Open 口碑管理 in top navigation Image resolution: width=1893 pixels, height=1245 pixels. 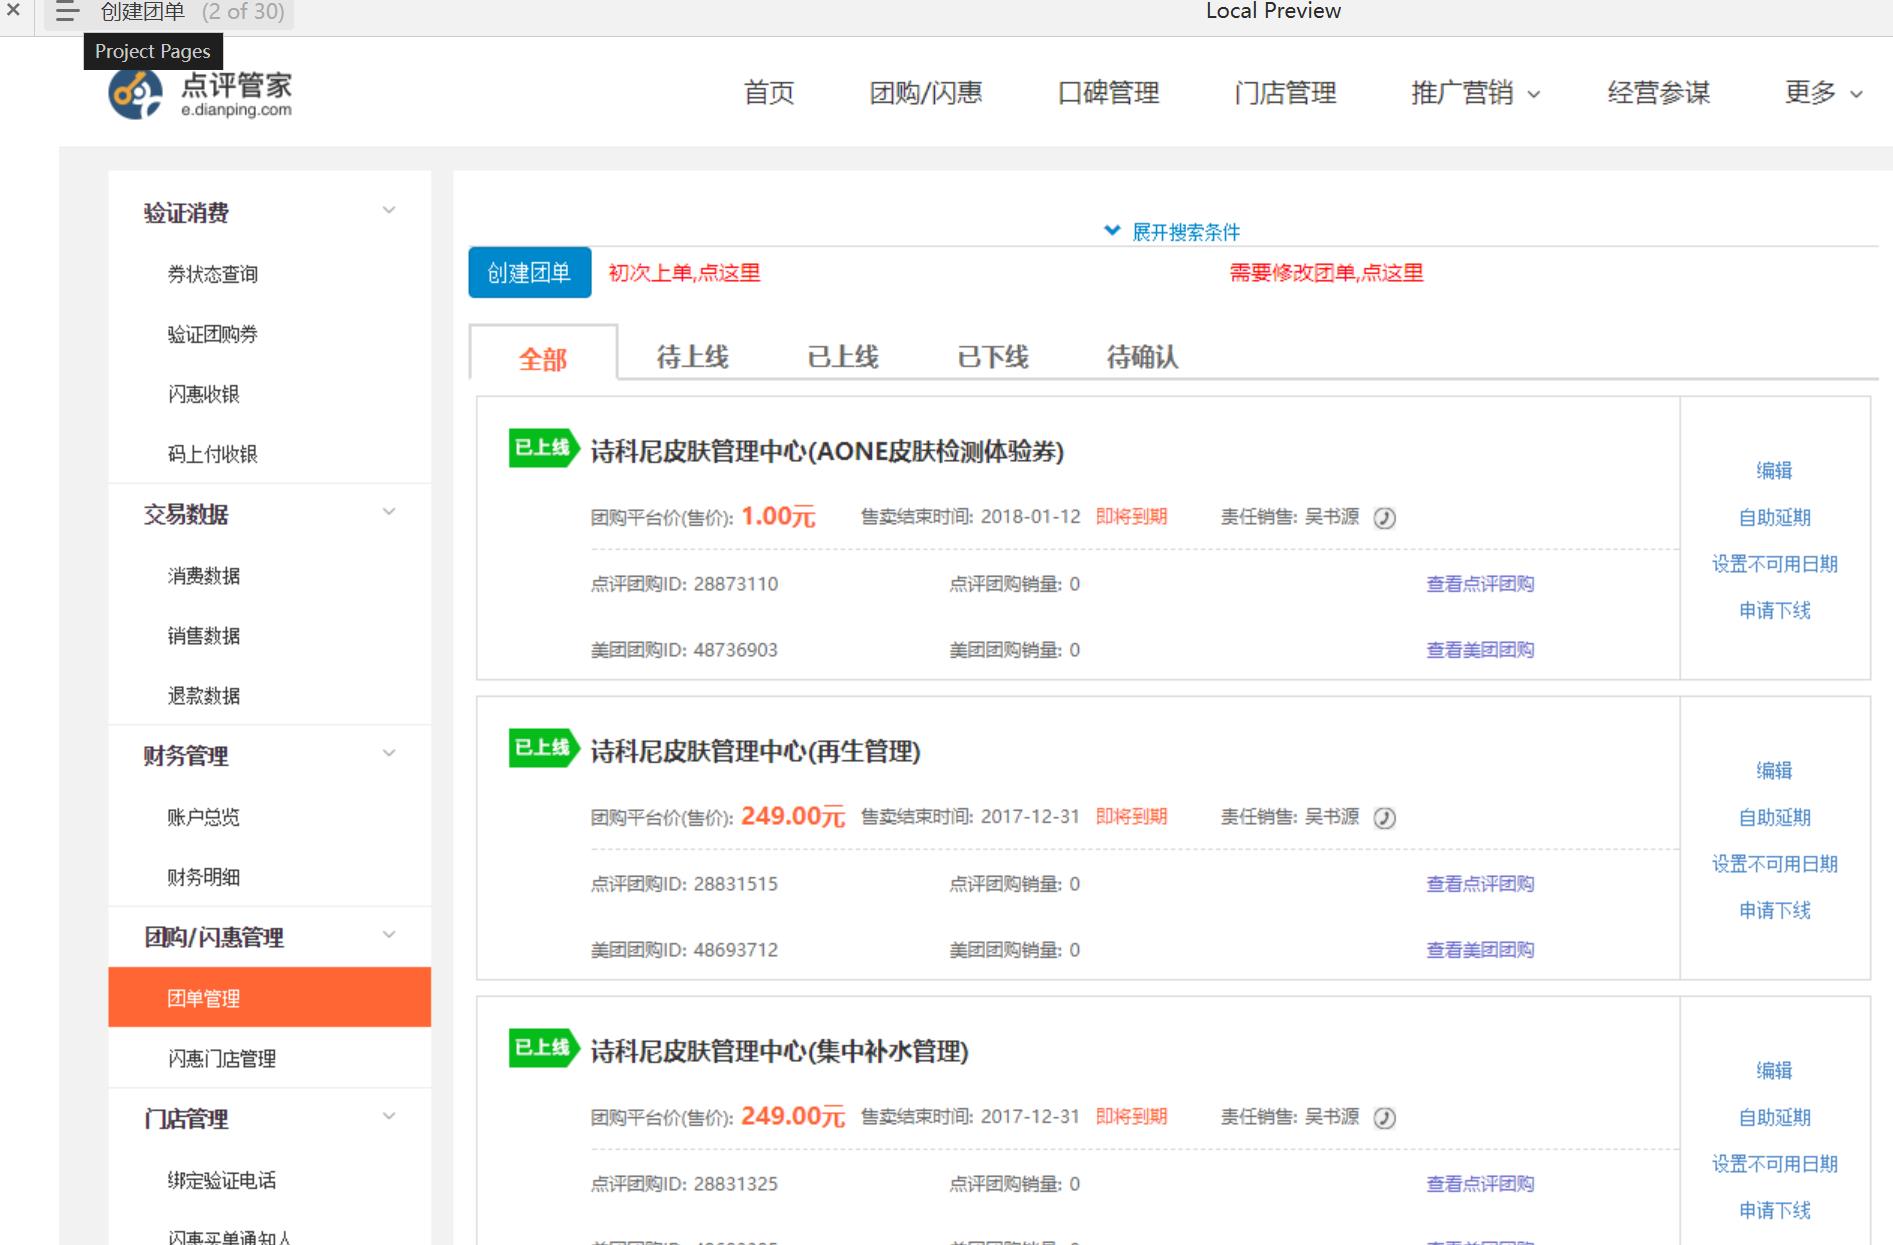(1108, 93)
